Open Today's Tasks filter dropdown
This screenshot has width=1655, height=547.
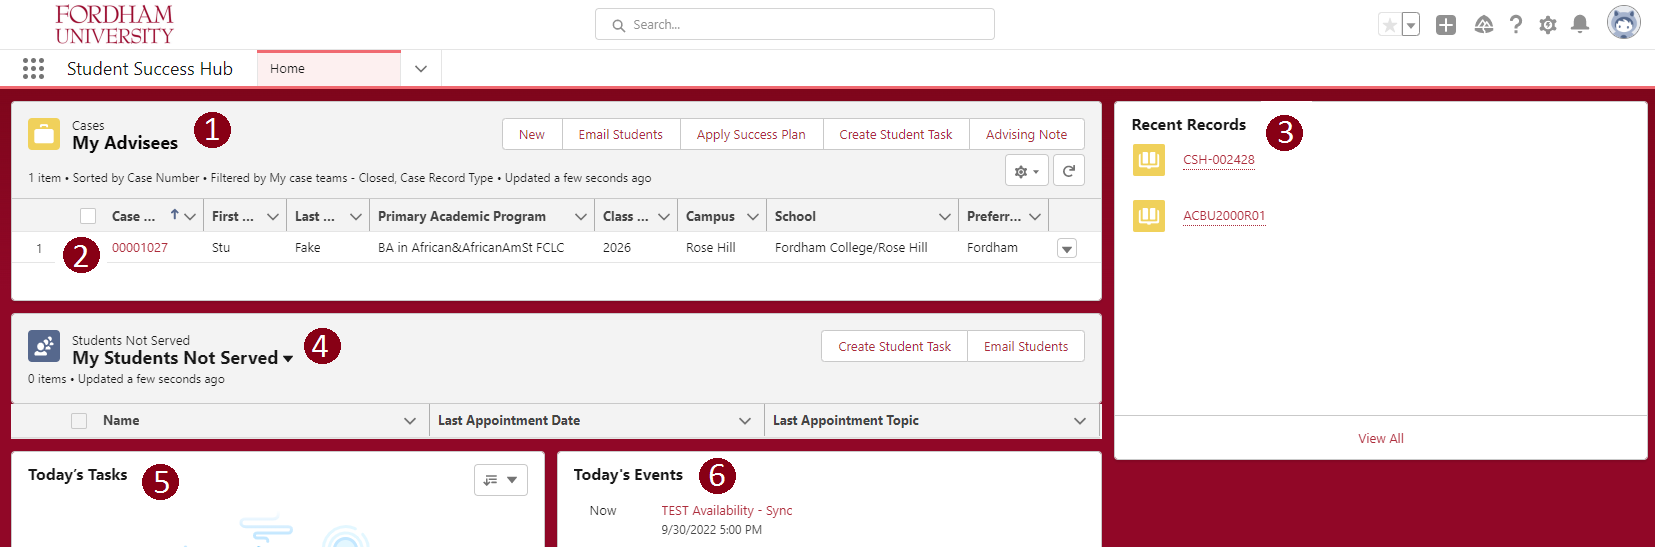(x=501, y=480)
